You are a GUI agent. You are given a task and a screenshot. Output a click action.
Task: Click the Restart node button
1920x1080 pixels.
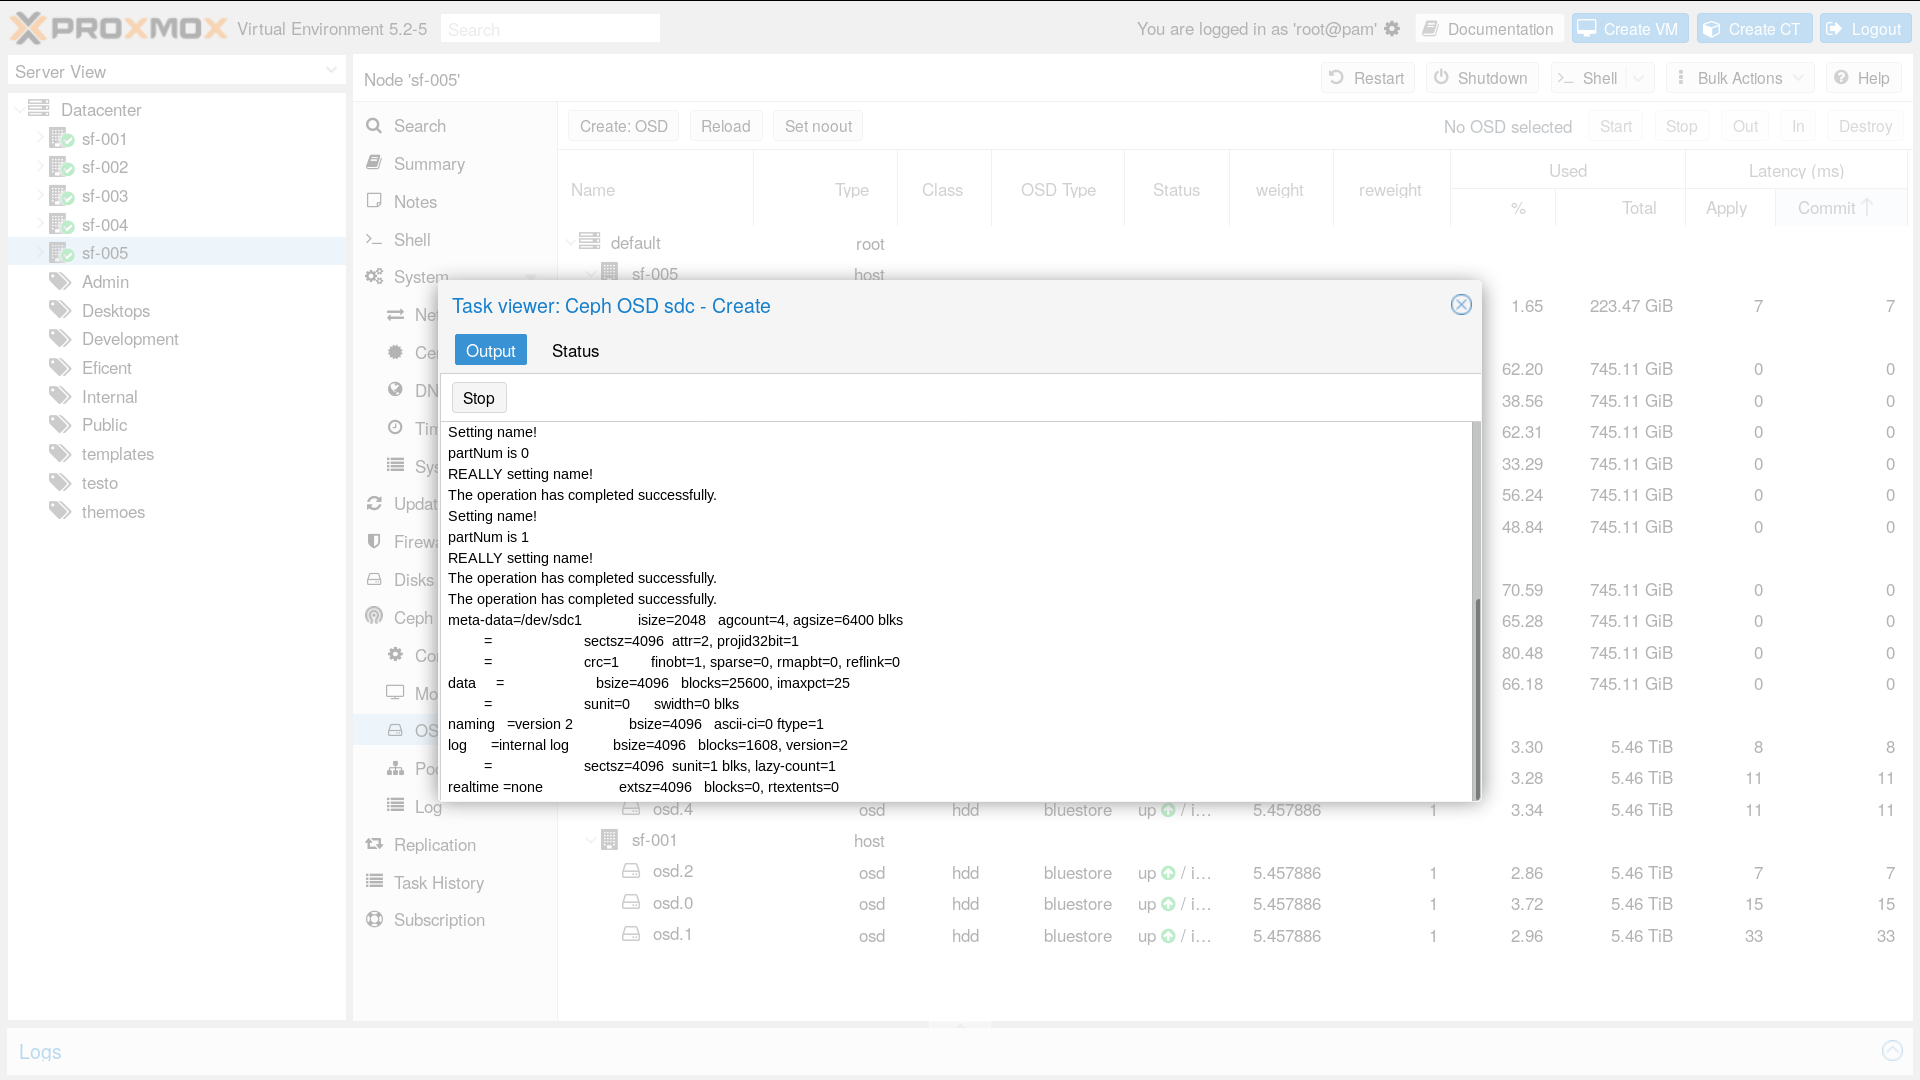point(1368,78)
